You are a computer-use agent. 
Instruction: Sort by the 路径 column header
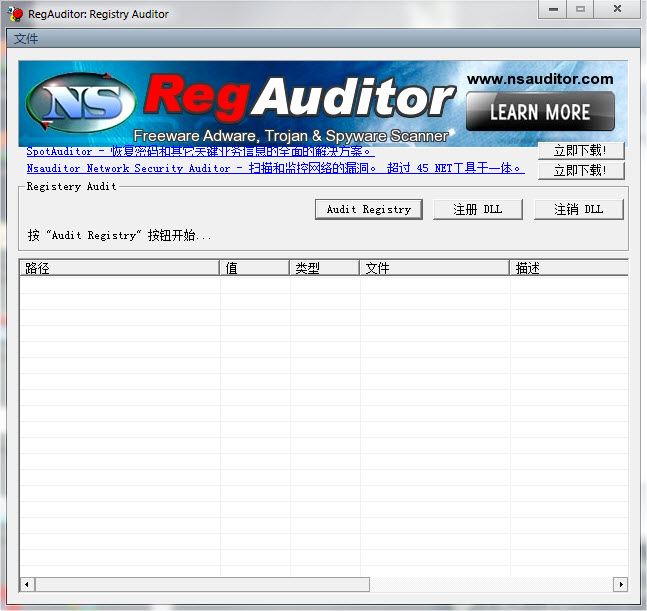coord(119,268)
